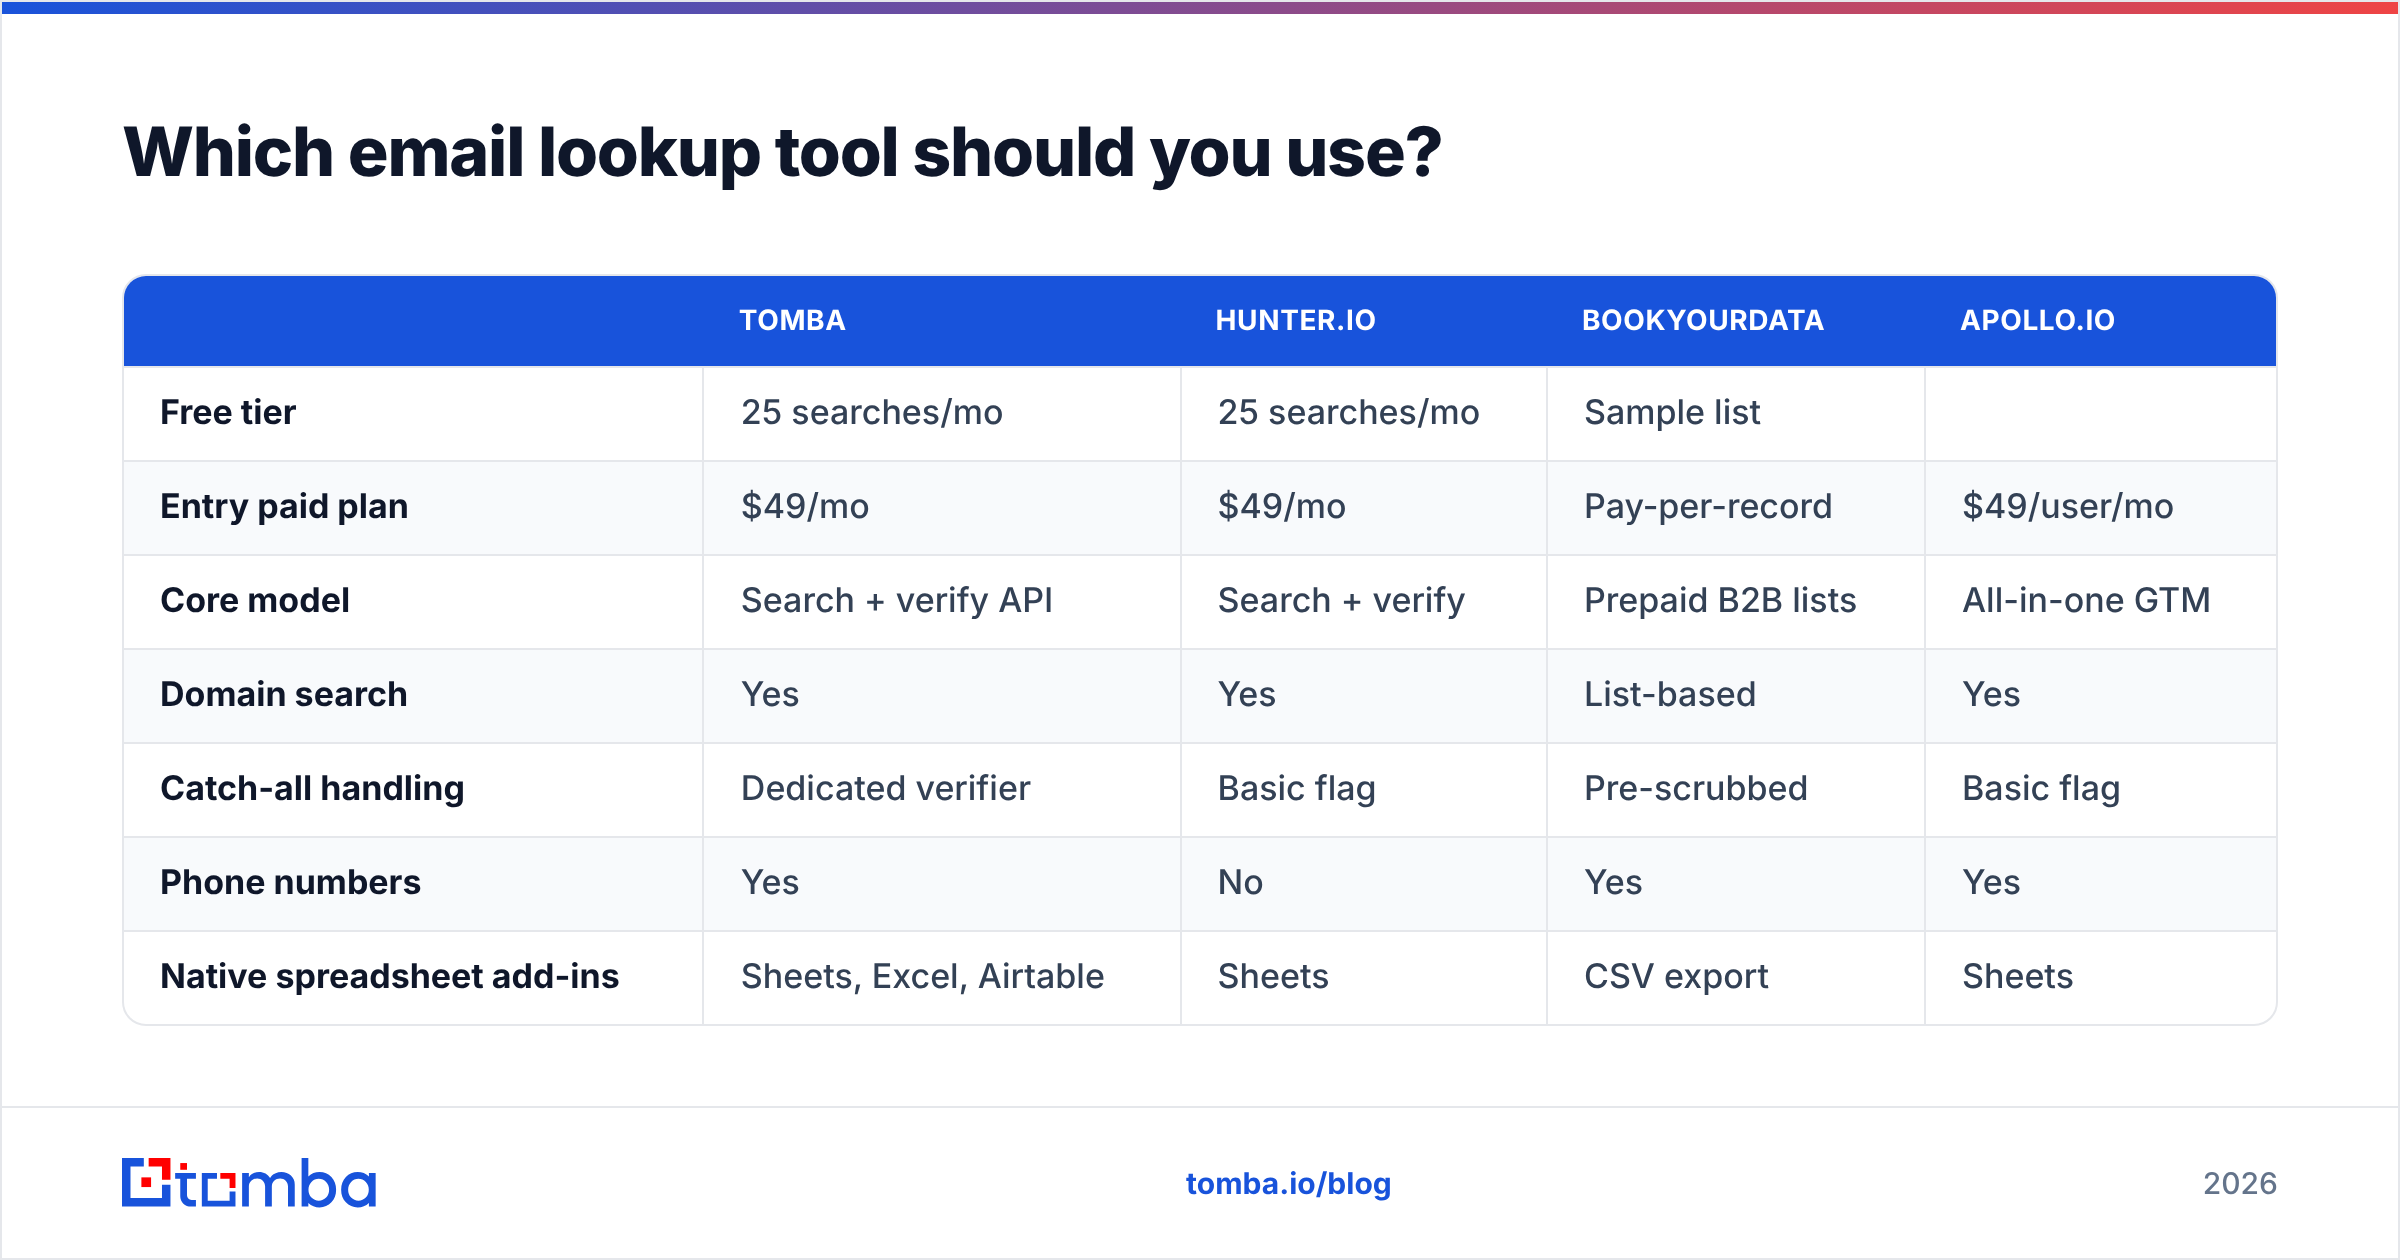Open the tomba.io/blog link
Screen dimensions: 2400x1260
tap(1288, 1184)
